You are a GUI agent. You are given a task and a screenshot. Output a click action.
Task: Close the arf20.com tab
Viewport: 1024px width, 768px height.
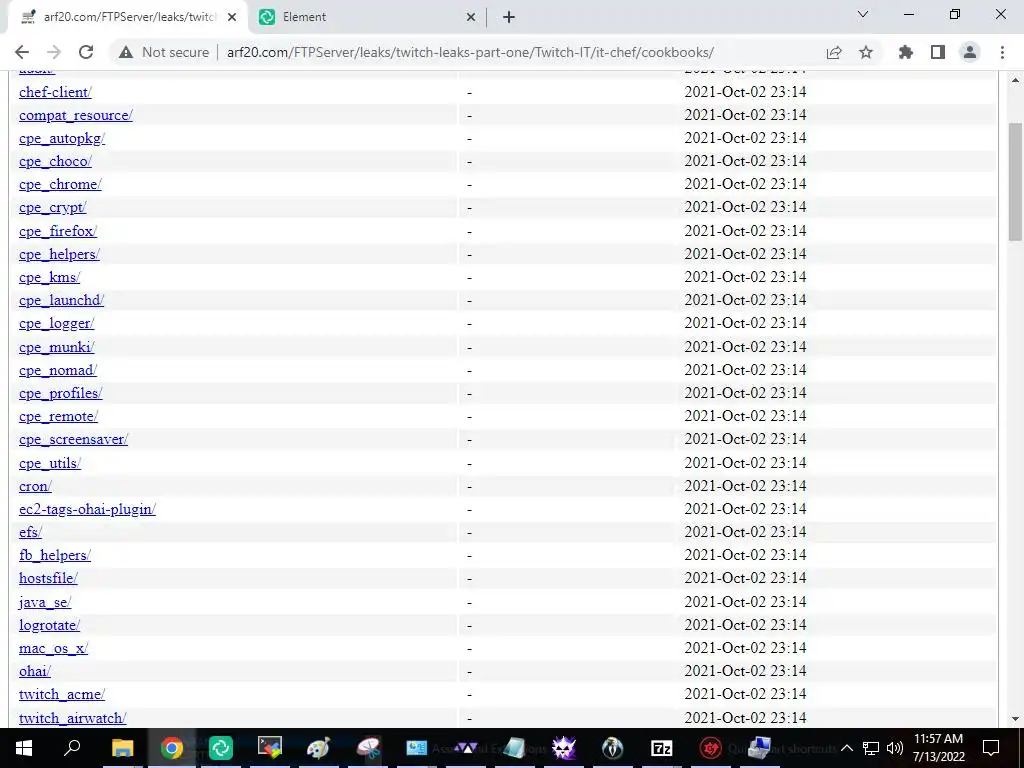pos(232,17)
